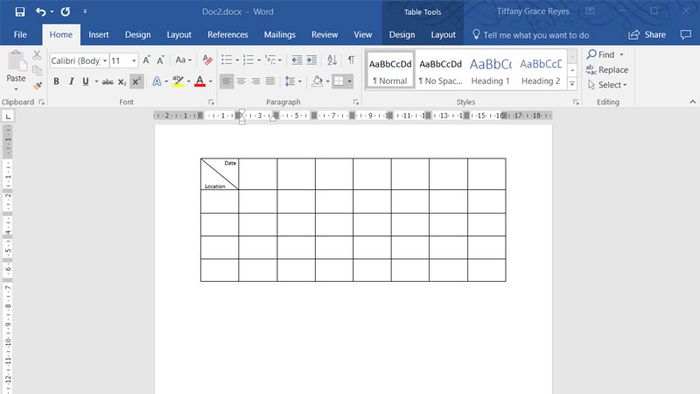Activate the Format Painter brush
The height and width of the screenshot is (394, 700).
37,85
